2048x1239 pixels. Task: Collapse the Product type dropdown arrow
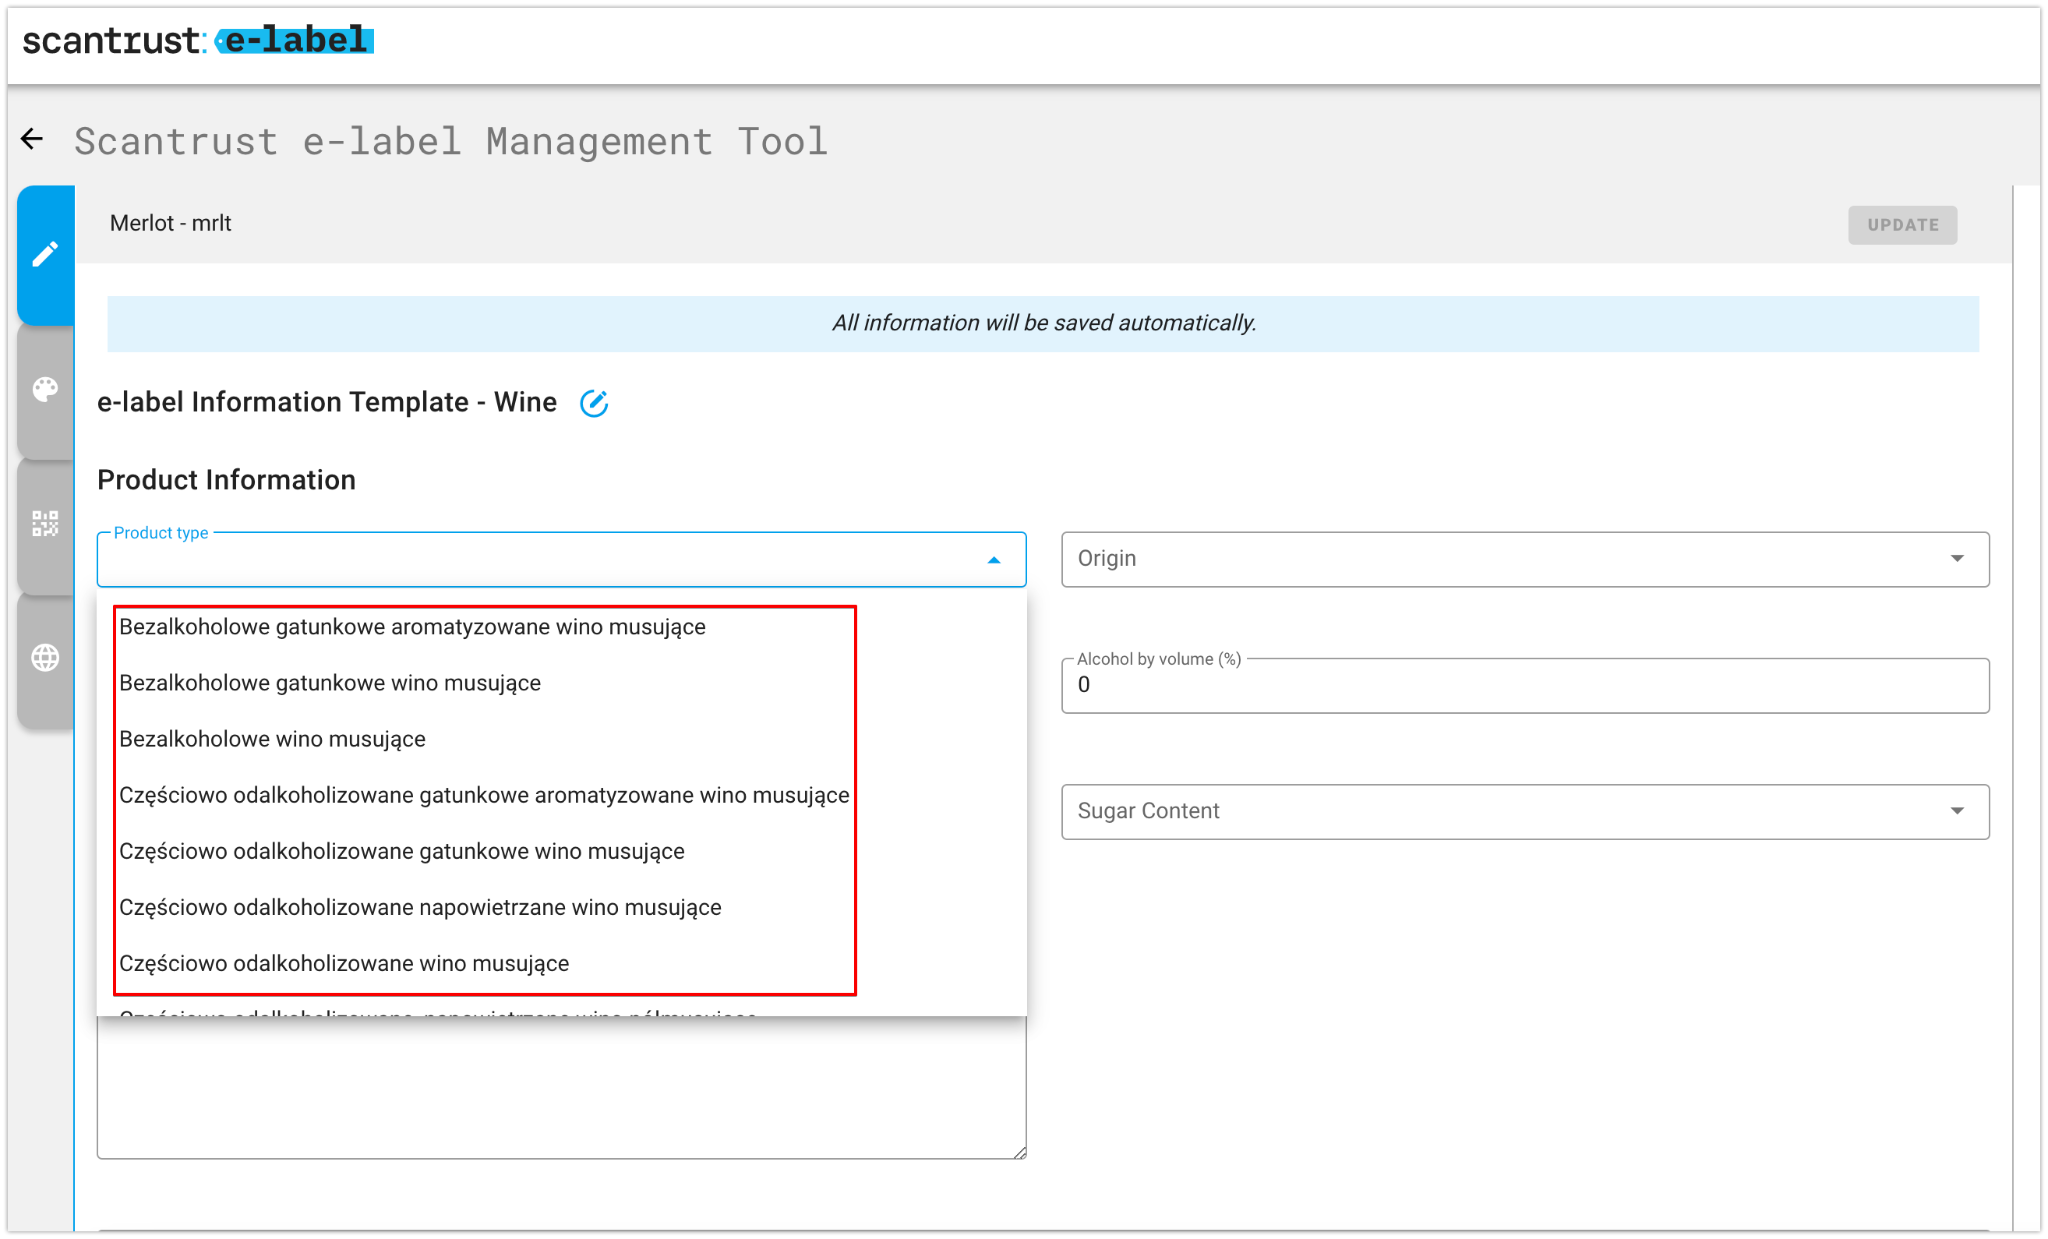point(994,560)
